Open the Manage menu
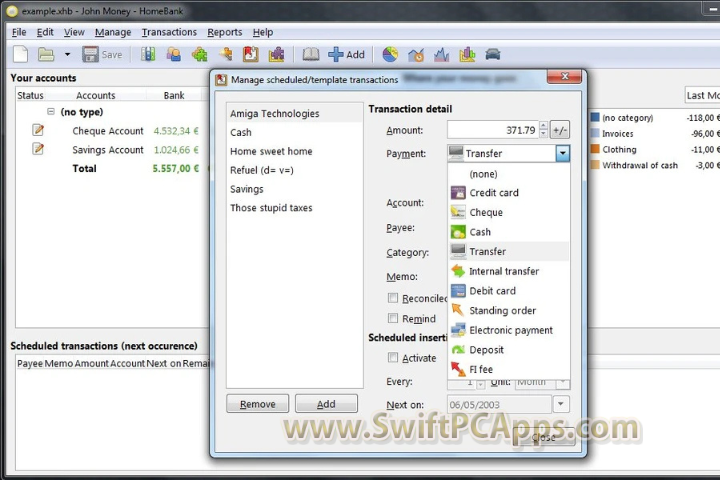 tap(113, 32)
